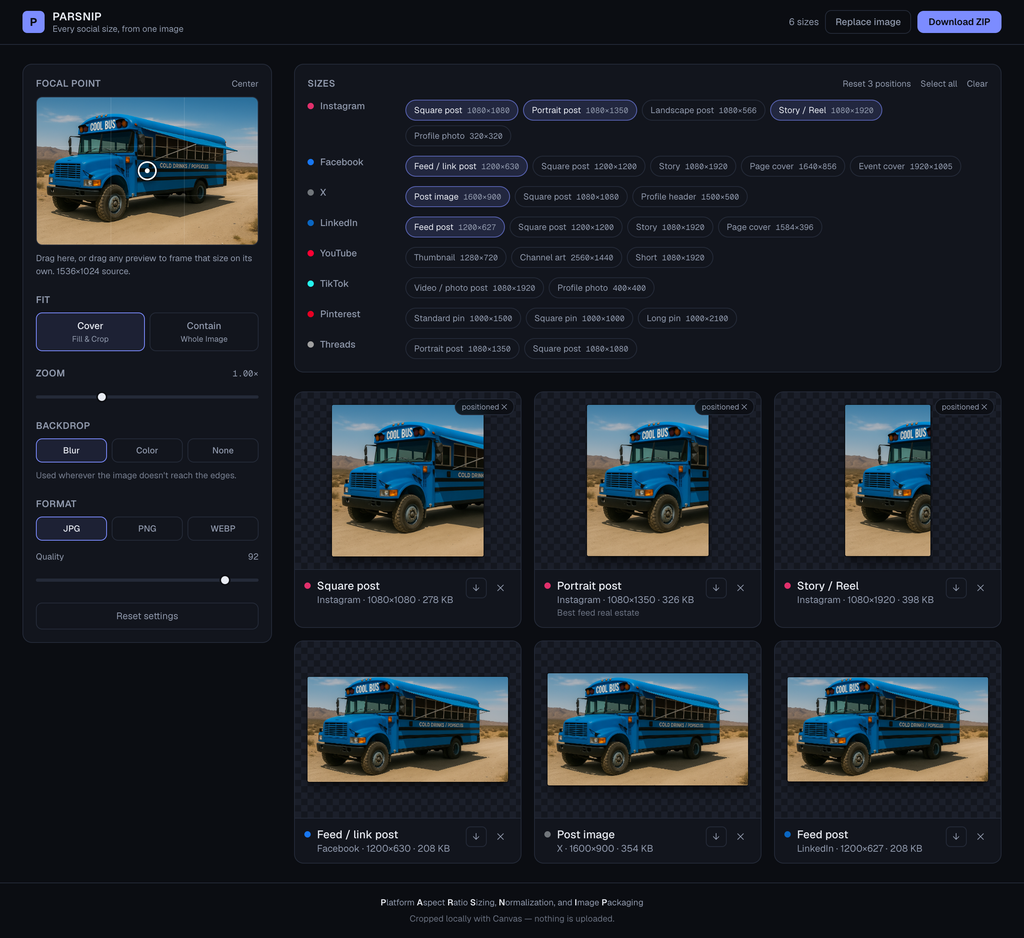Enable Pinterest Standard pin 1000×1500 size

click(463, 318)
